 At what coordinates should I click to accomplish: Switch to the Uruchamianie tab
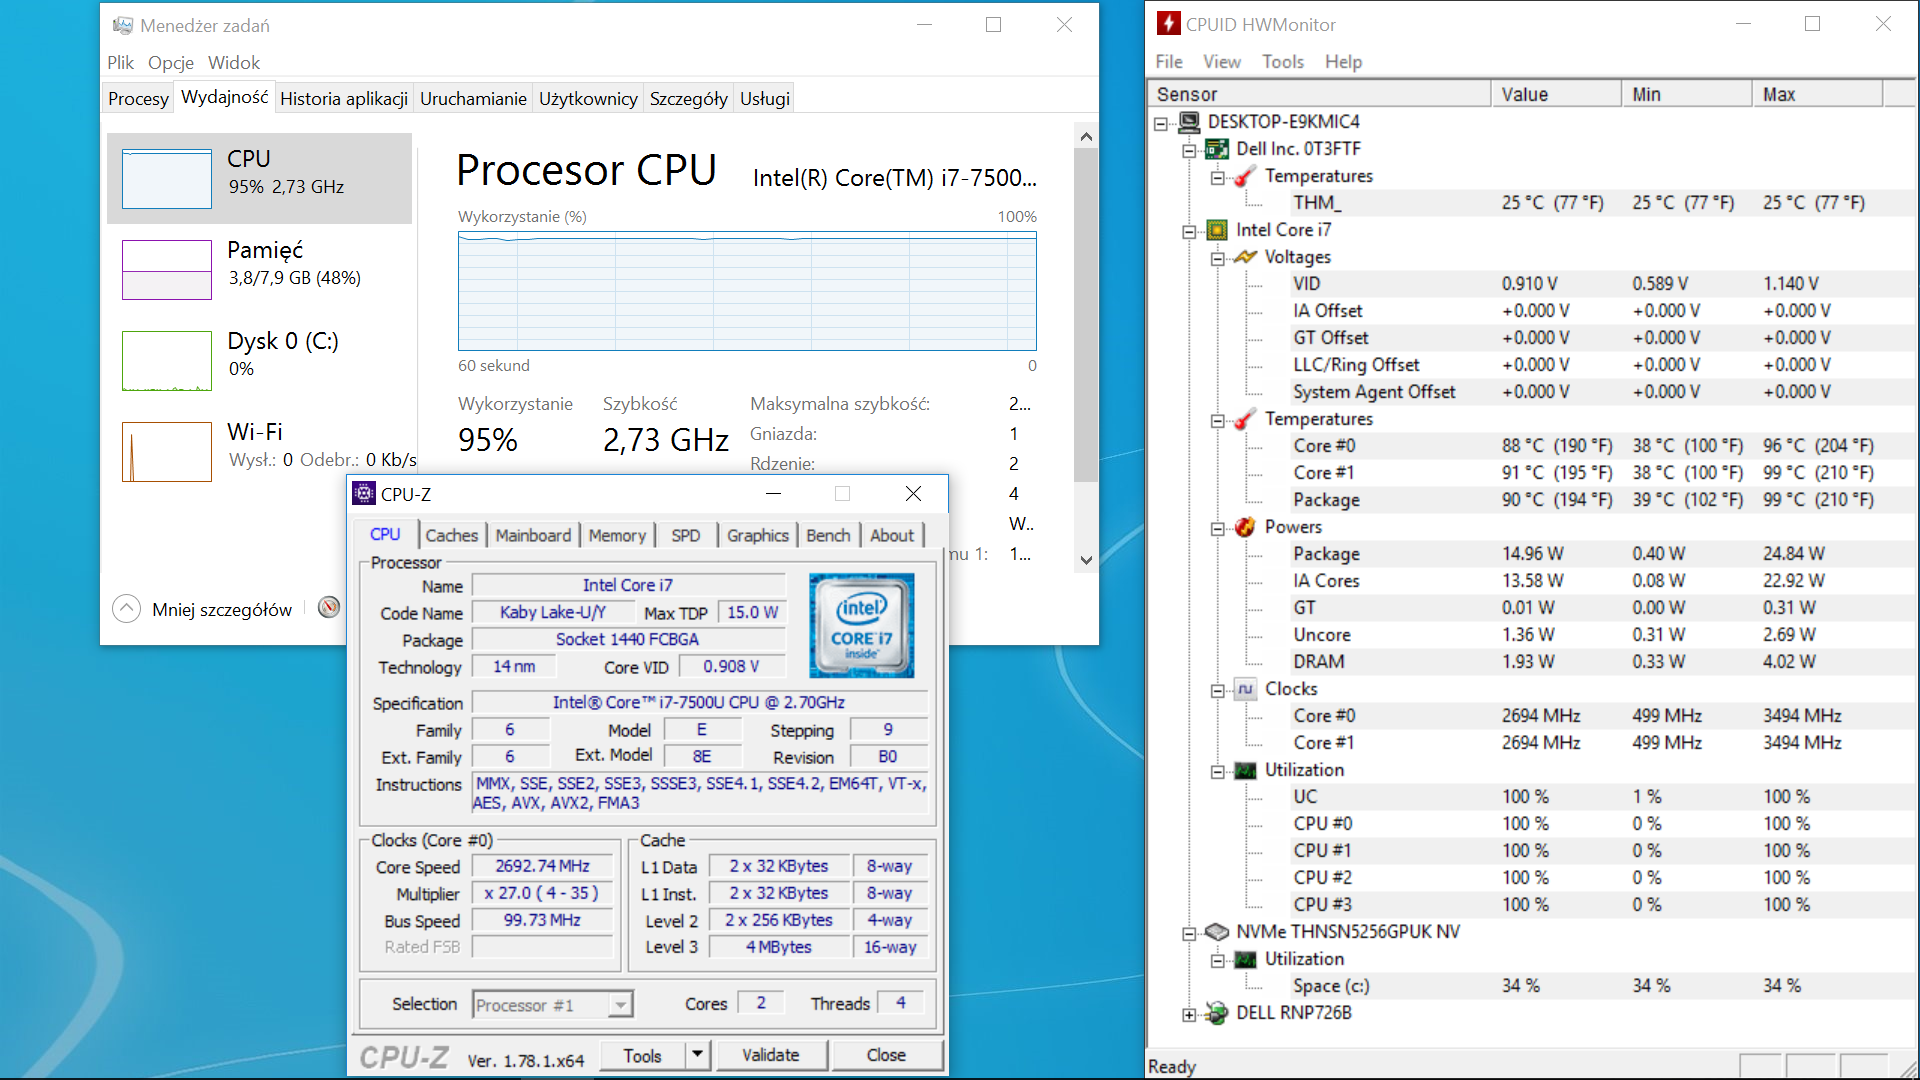point(473,98)
